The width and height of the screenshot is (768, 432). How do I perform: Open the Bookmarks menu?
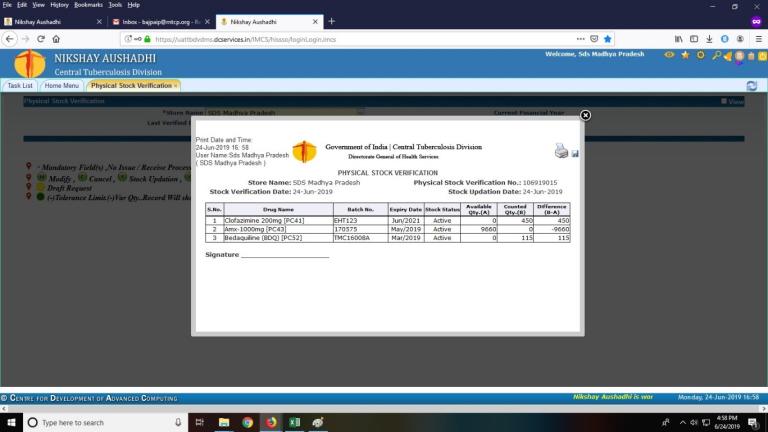88,5
